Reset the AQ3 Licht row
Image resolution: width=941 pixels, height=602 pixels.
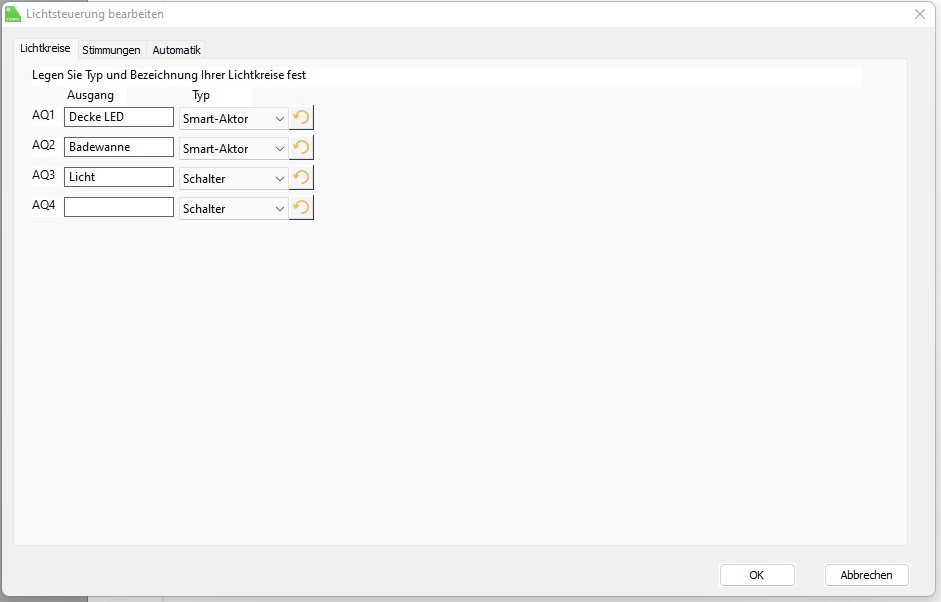[301, 178]
